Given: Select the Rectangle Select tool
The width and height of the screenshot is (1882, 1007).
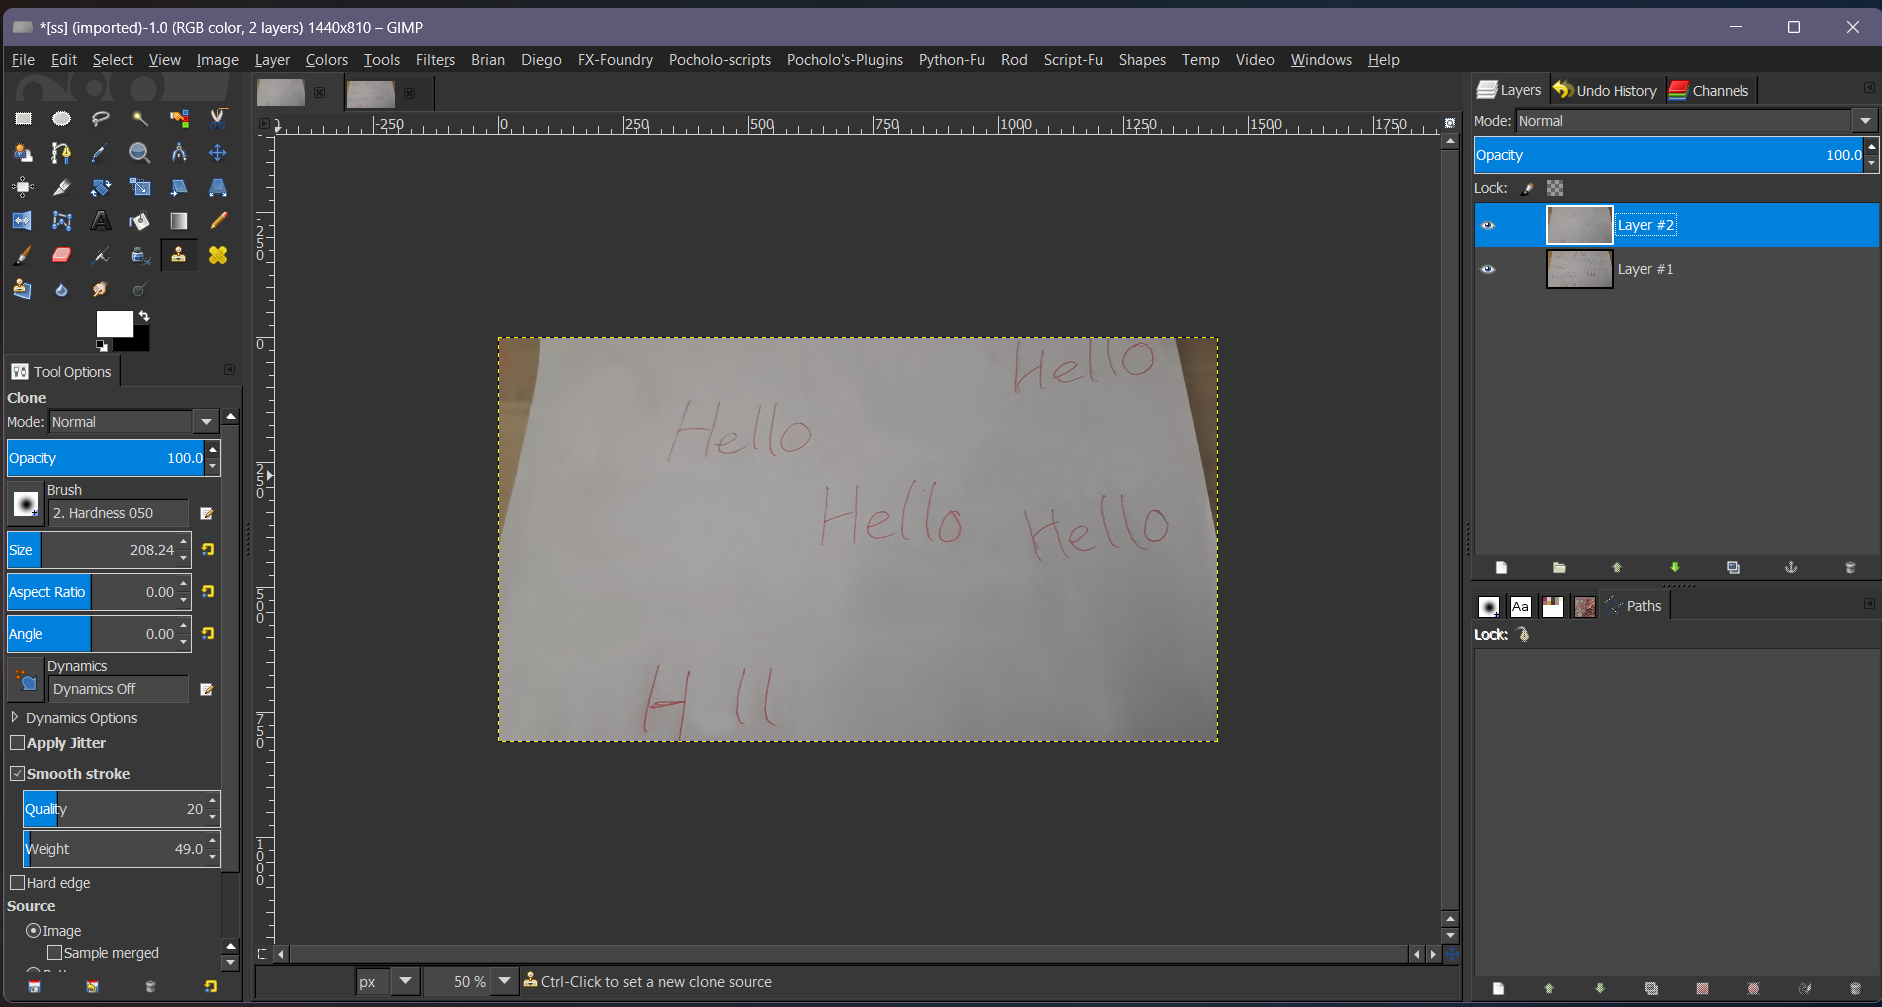Looking at the screenshot, I should [x=23, y=118].
